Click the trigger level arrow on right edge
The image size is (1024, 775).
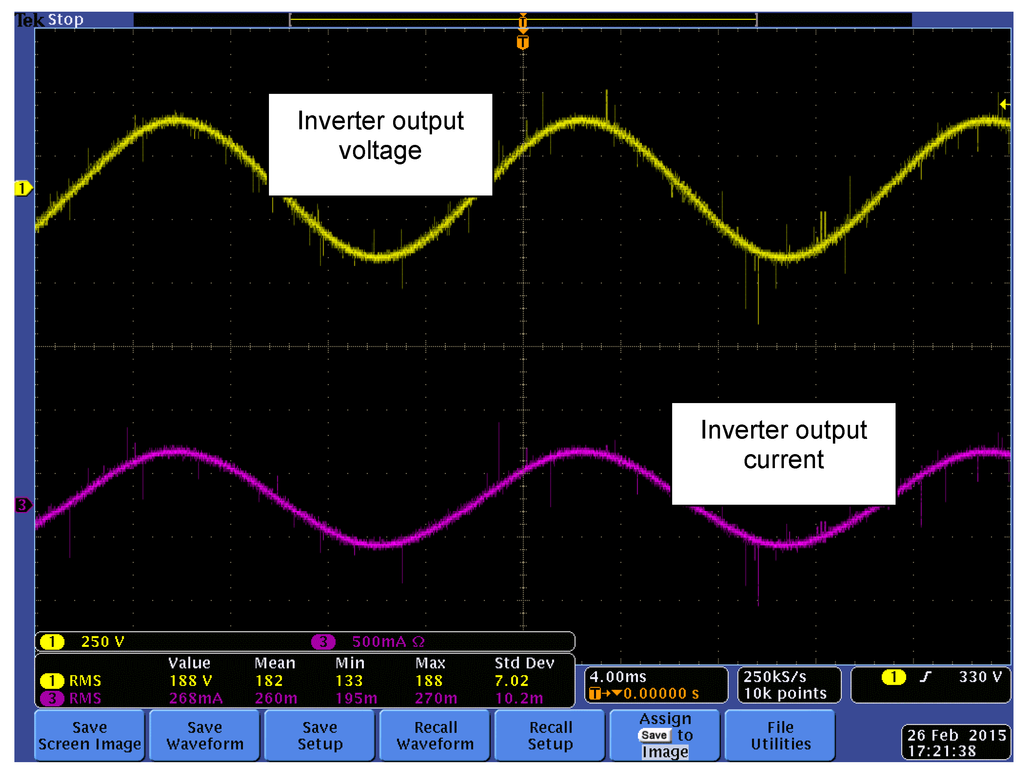pyautogui.click(x=1005, y=104)
